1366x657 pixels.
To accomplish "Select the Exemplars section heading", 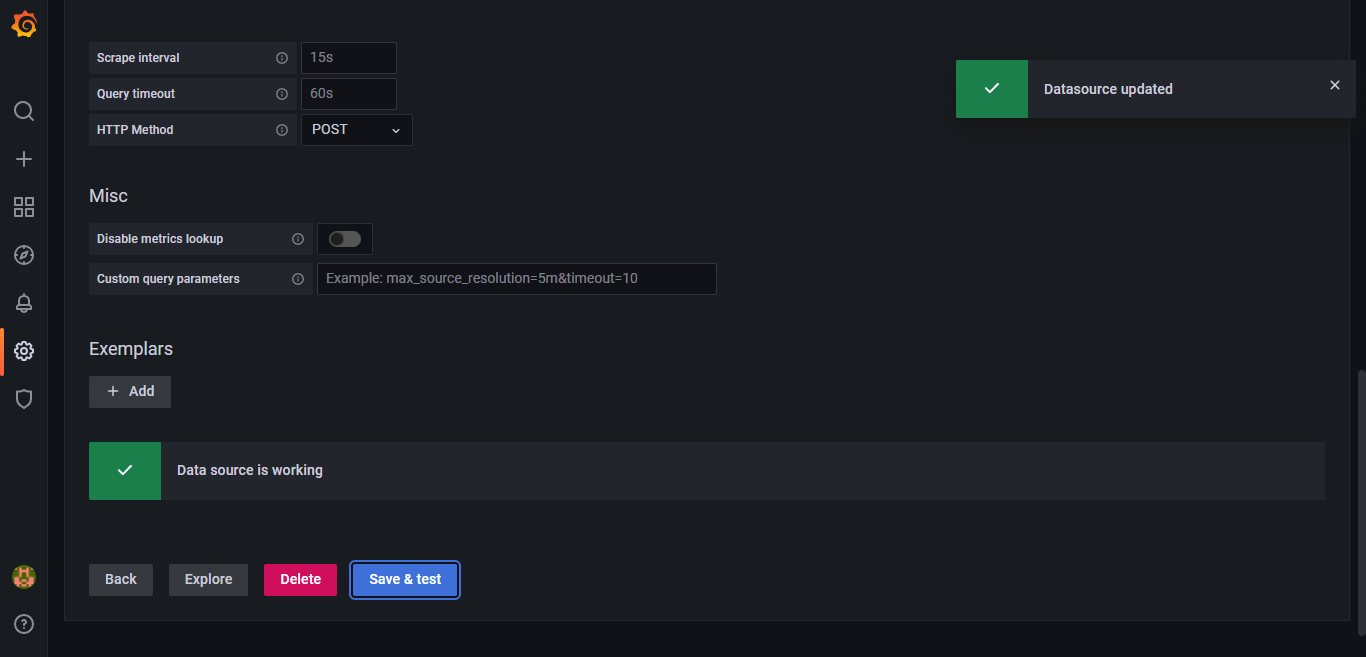I will coord(131,349).
